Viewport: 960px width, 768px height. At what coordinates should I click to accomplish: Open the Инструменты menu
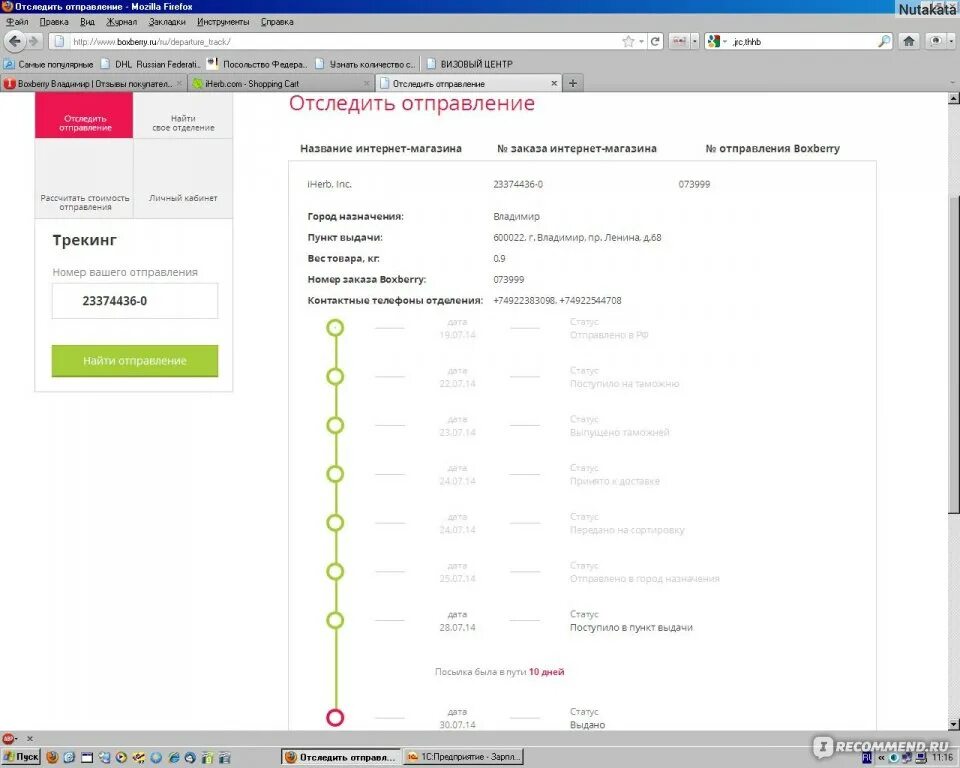tap(223, 21)
